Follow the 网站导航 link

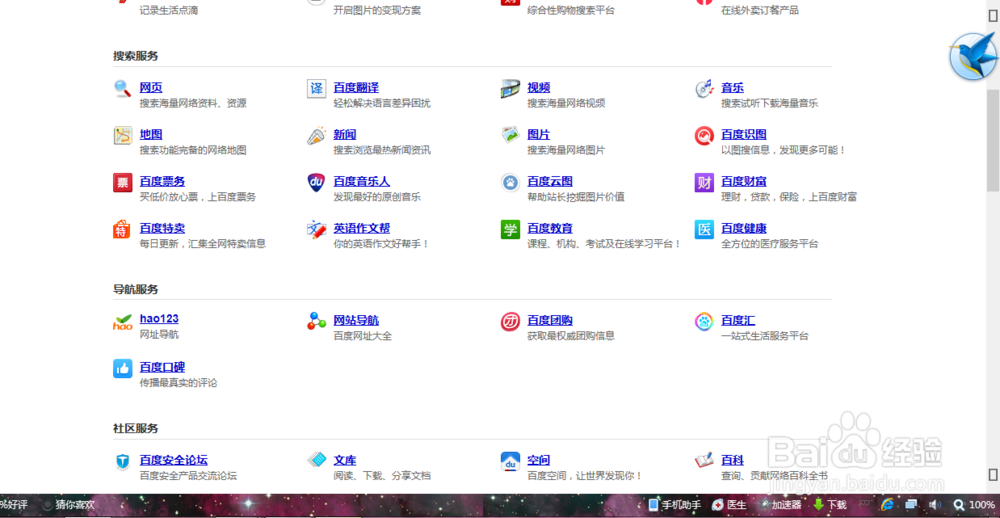coord(356,320)
